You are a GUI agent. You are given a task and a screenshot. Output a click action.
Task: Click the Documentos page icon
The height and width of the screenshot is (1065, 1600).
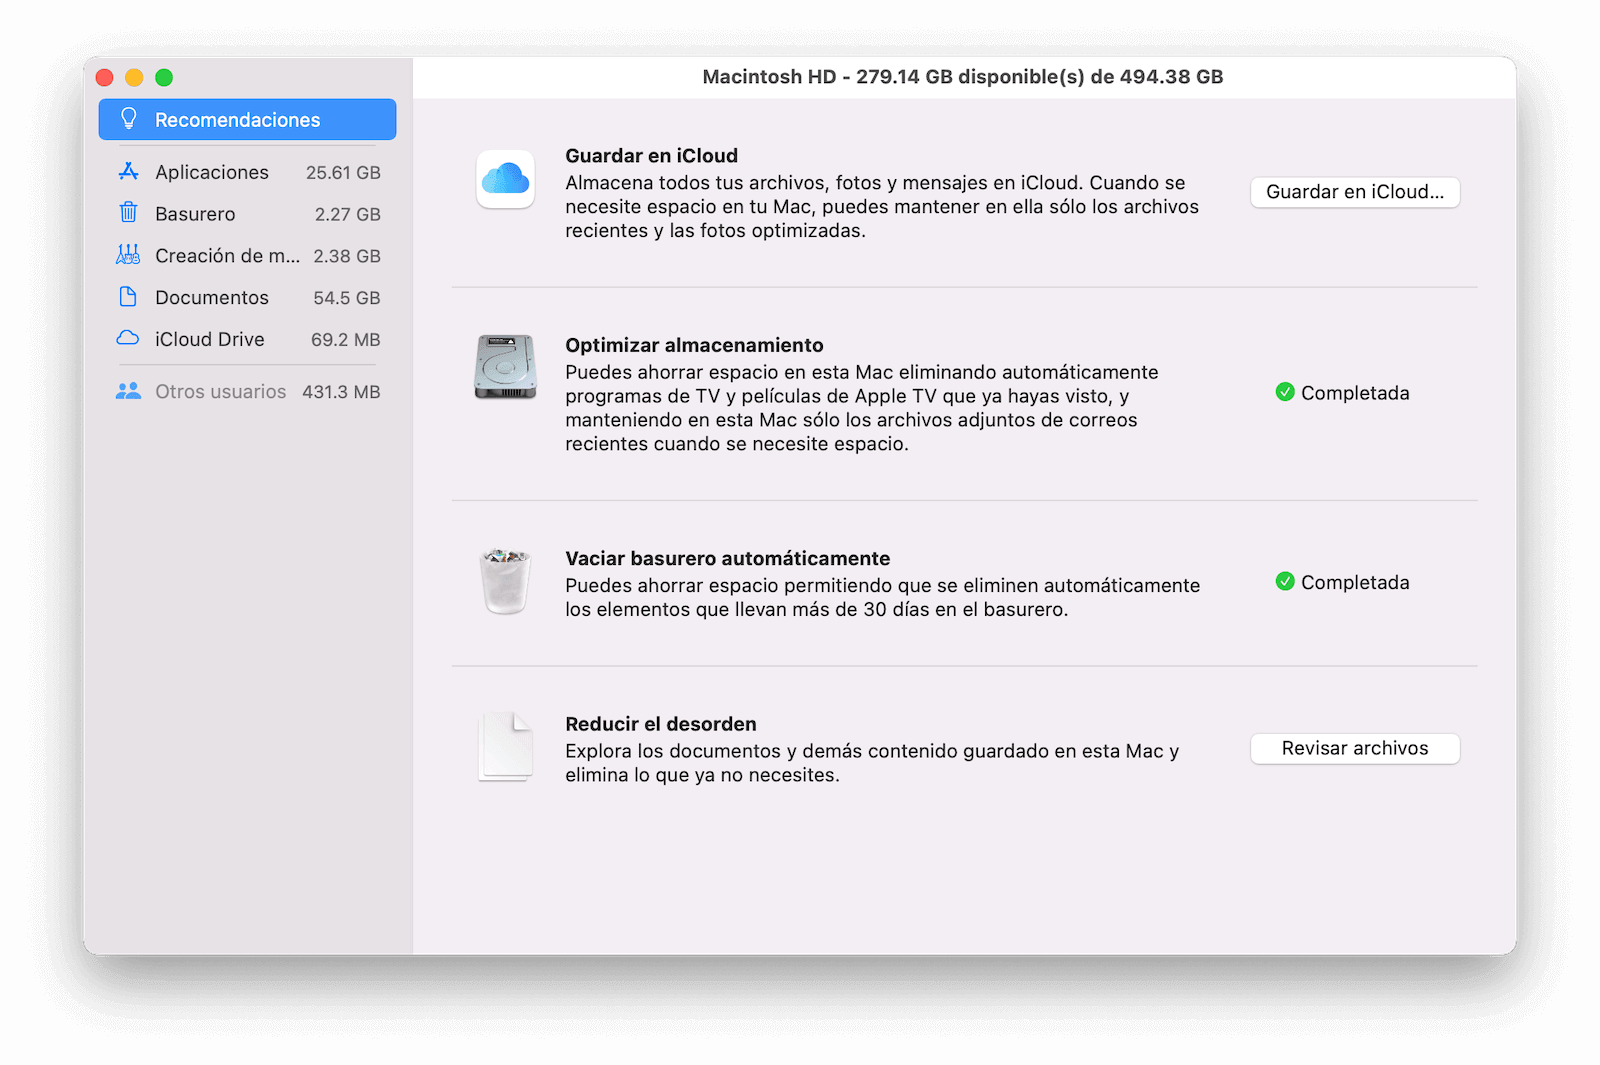coord(128,297)
